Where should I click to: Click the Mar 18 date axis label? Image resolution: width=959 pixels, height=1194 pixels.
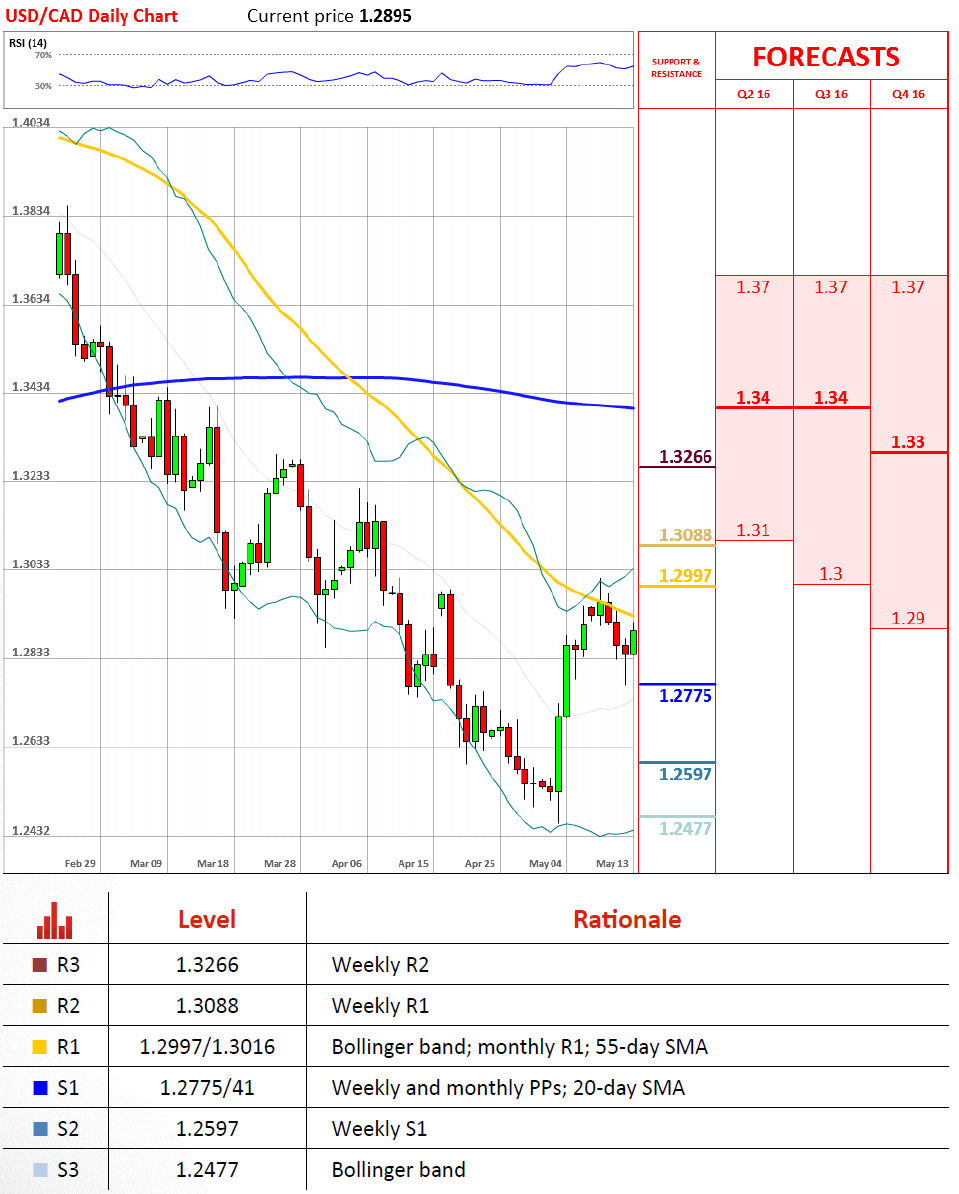tap(213, 864)
